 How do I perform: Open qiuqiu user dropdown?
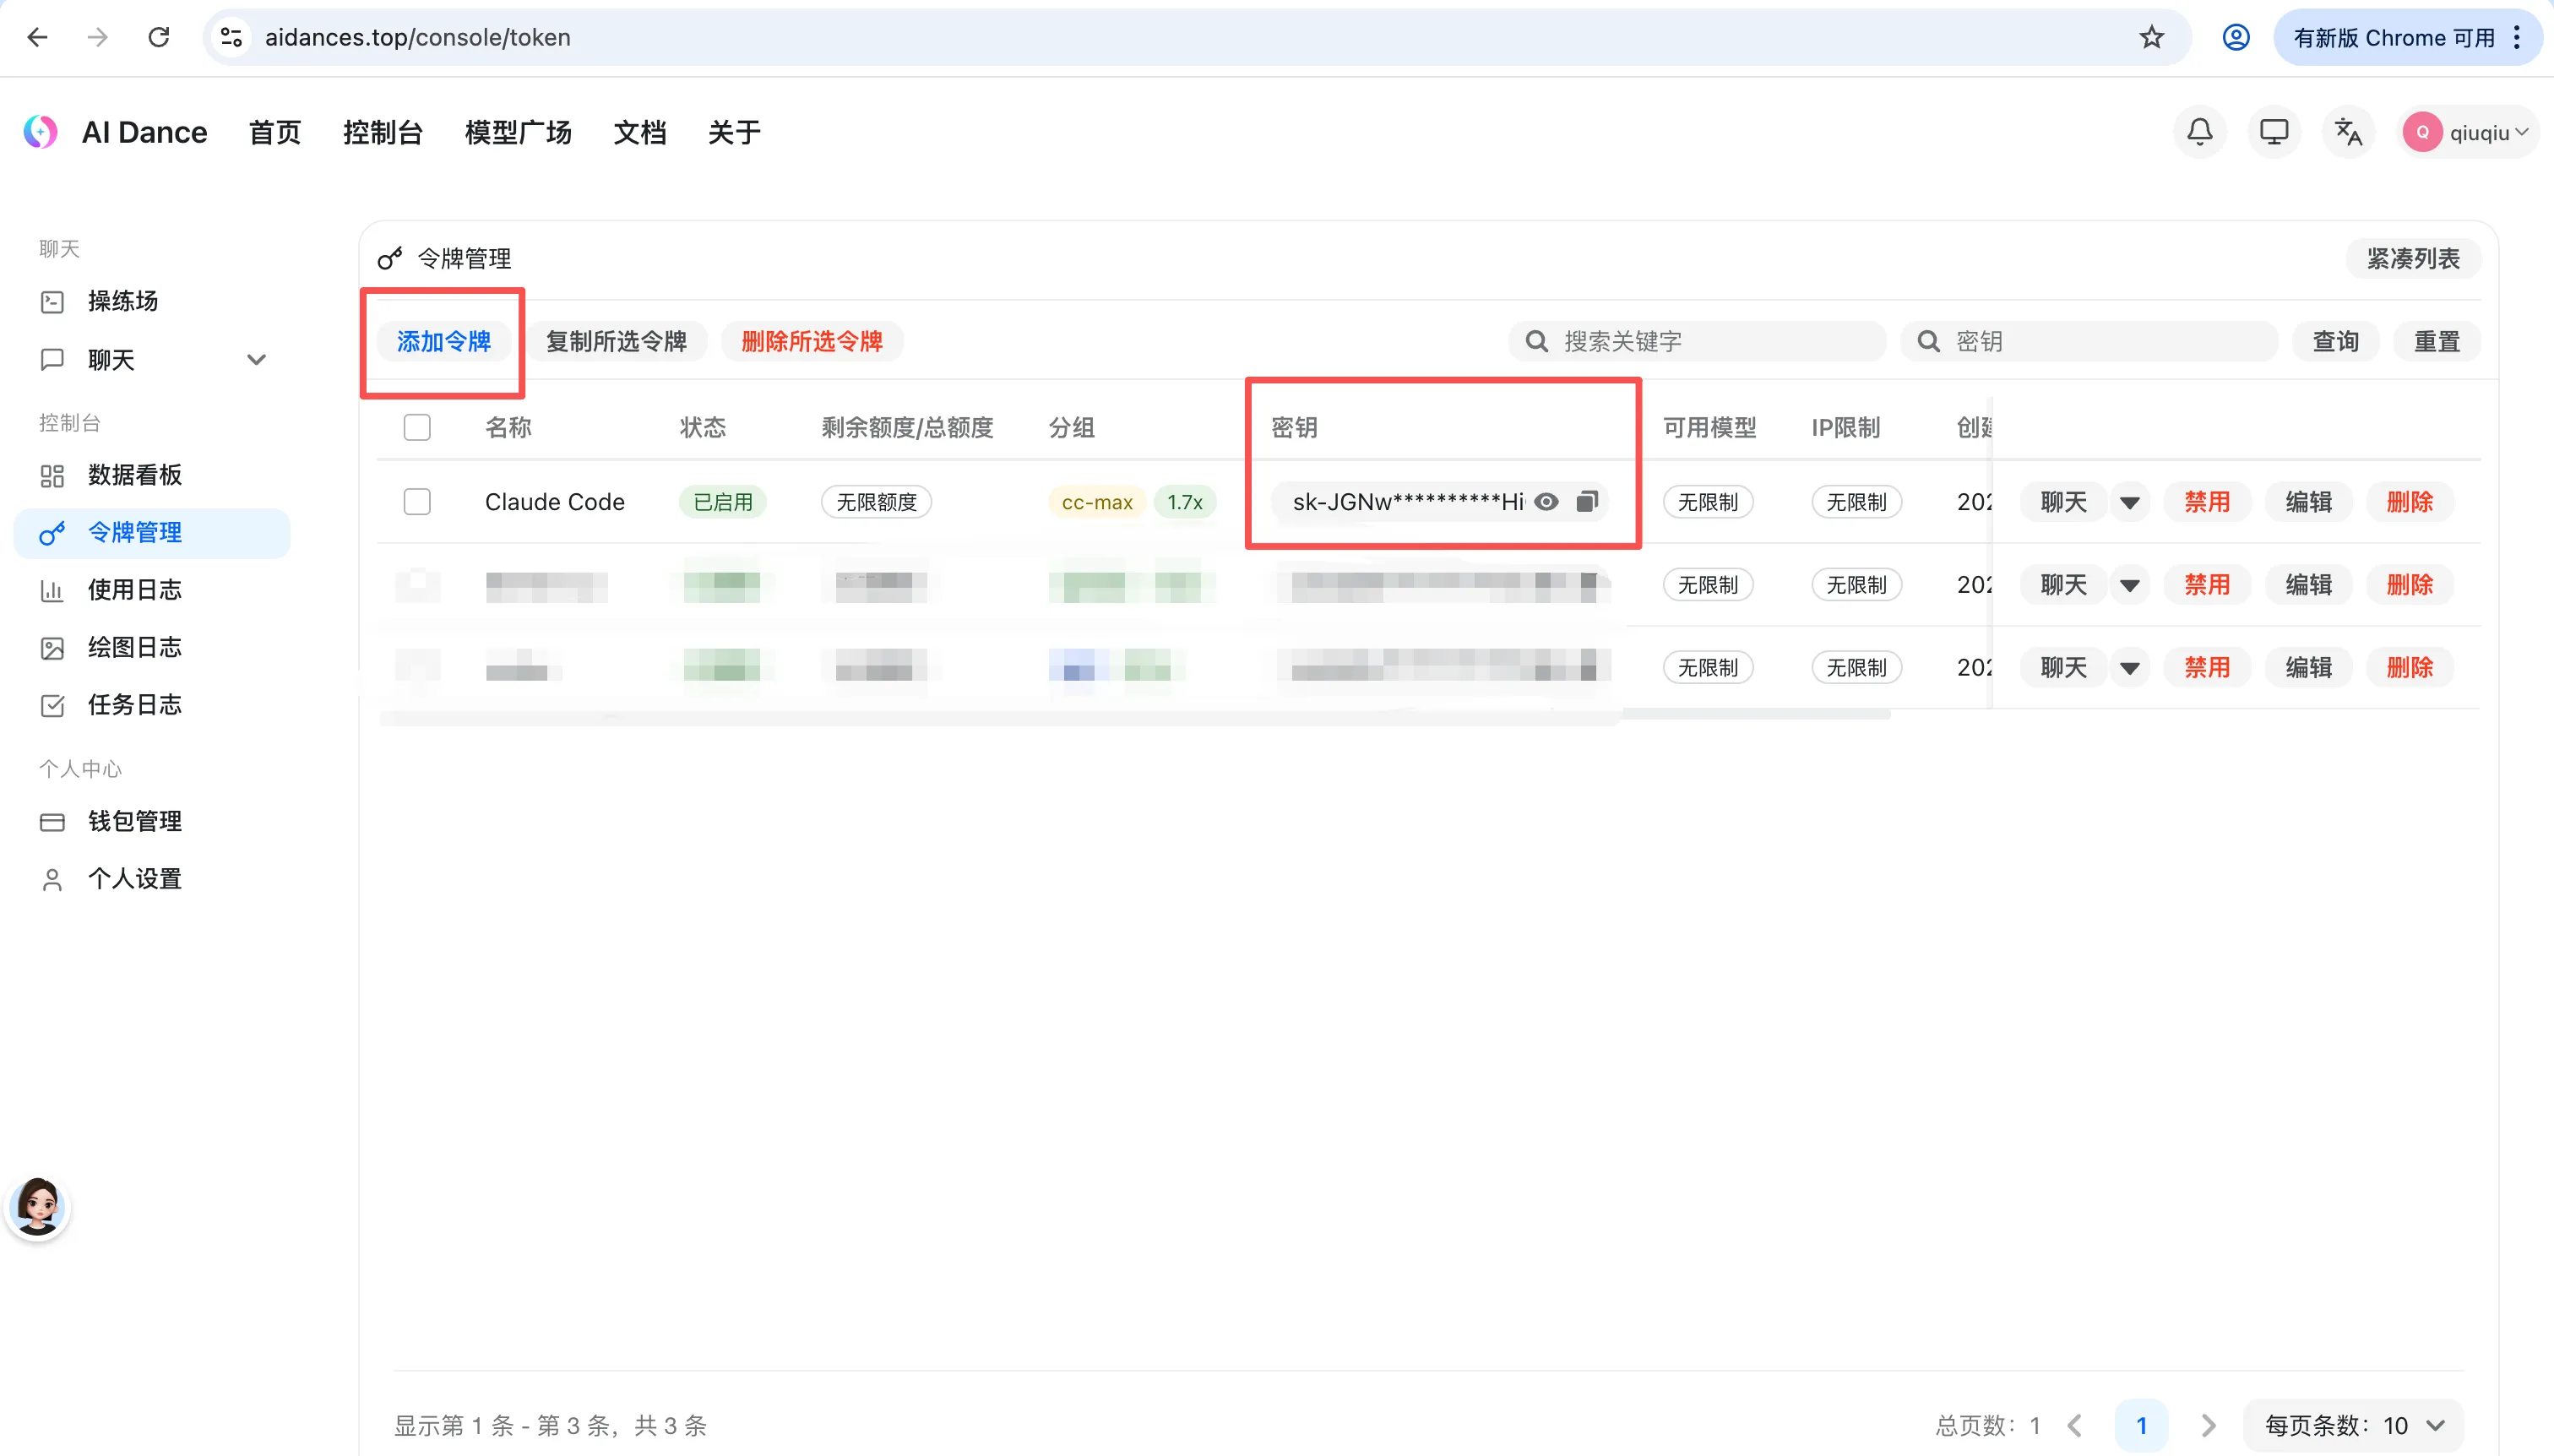coord(2469,132)
